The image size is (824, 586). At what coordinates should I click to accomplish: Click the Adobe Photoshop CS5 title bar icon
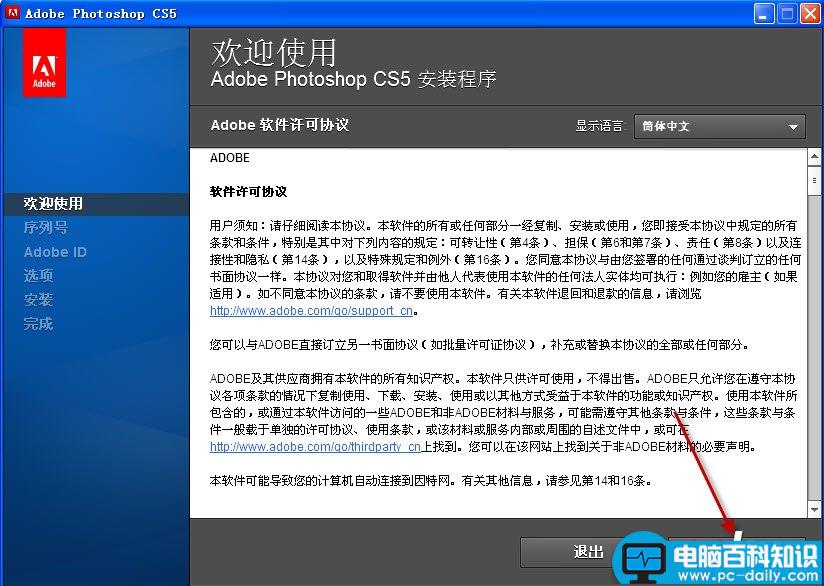[x=11, y=13]
